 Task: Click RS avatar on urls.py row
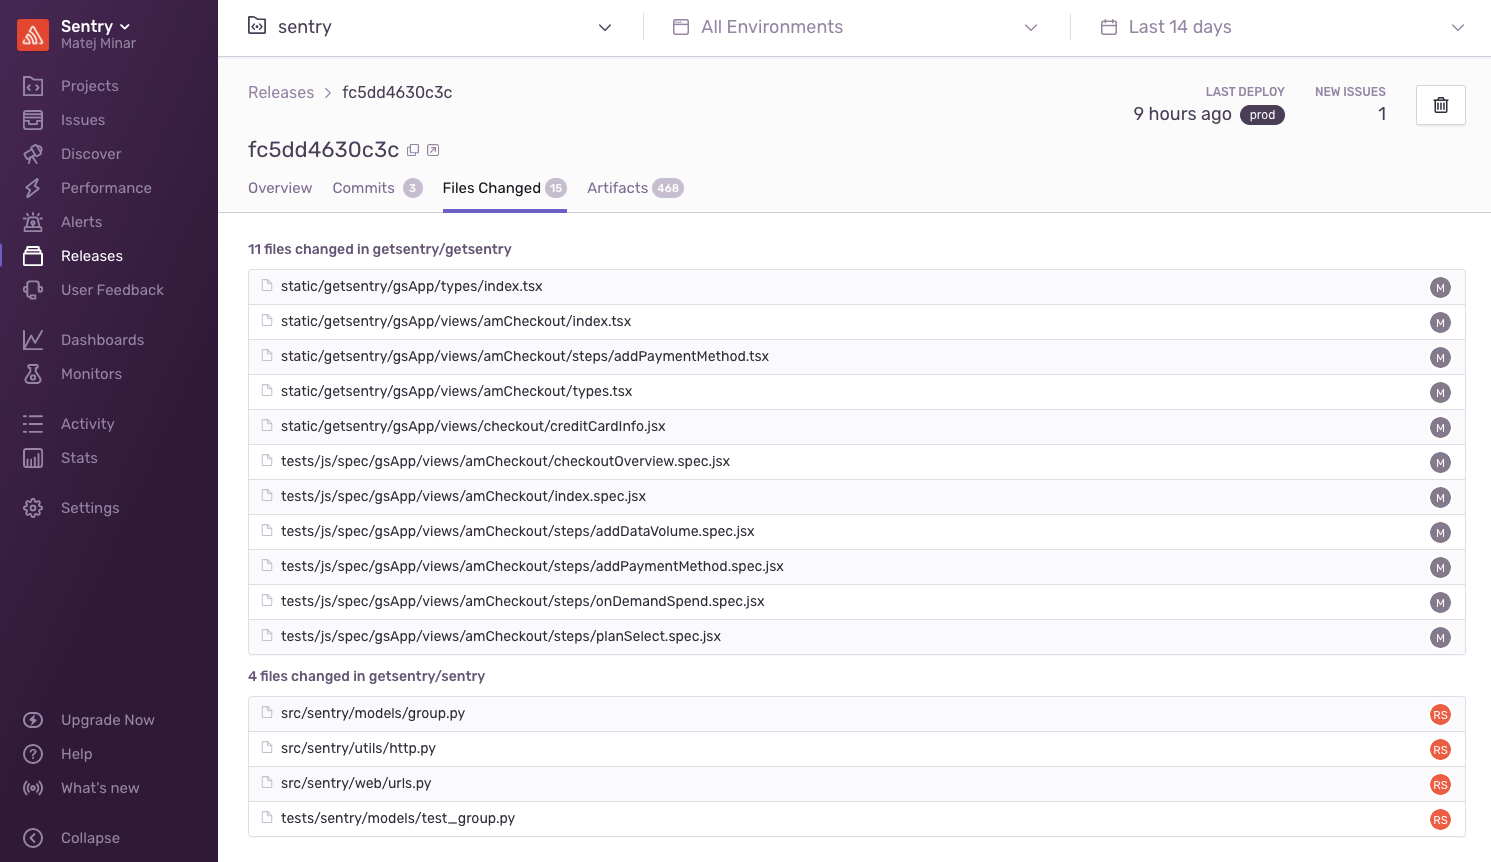click(x=1440, y=785)
